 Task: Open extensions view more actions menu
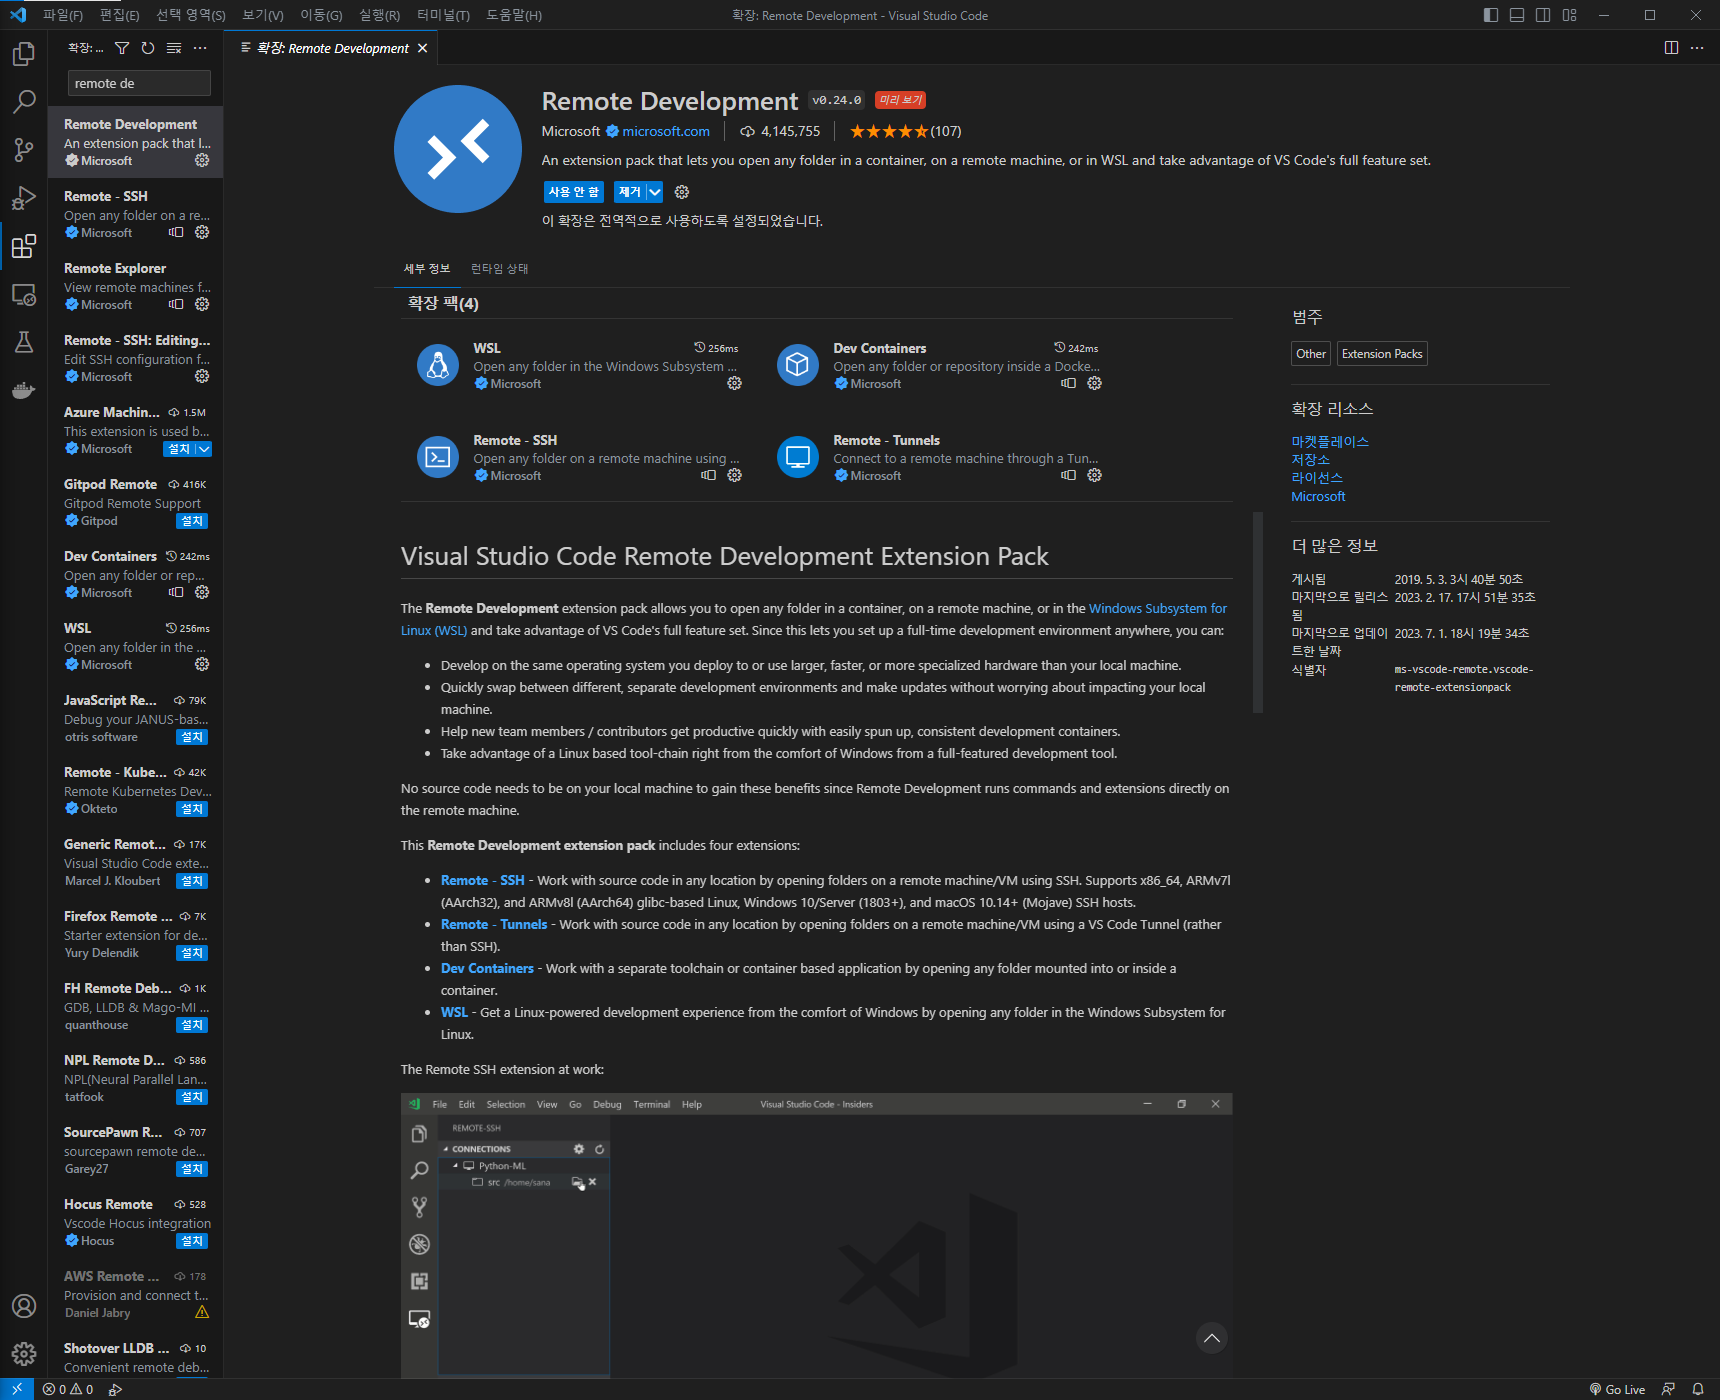[200, 48]
